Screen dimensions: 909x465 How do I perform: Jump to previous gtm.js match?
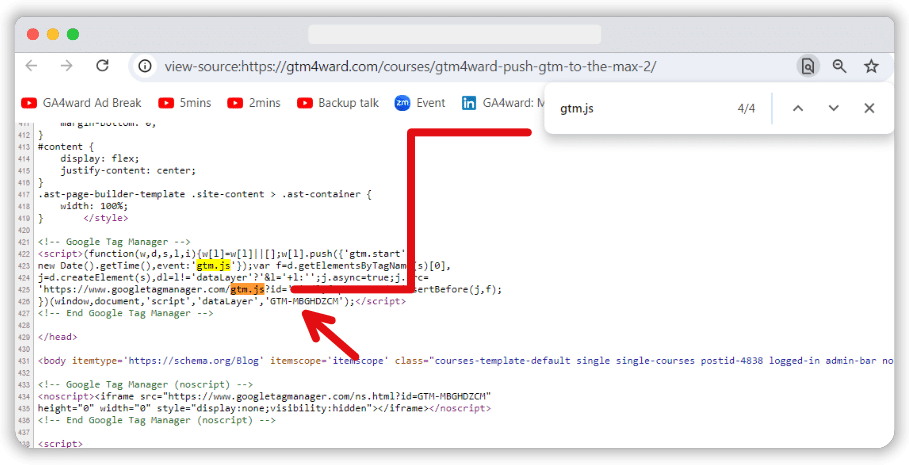[798, 108]
